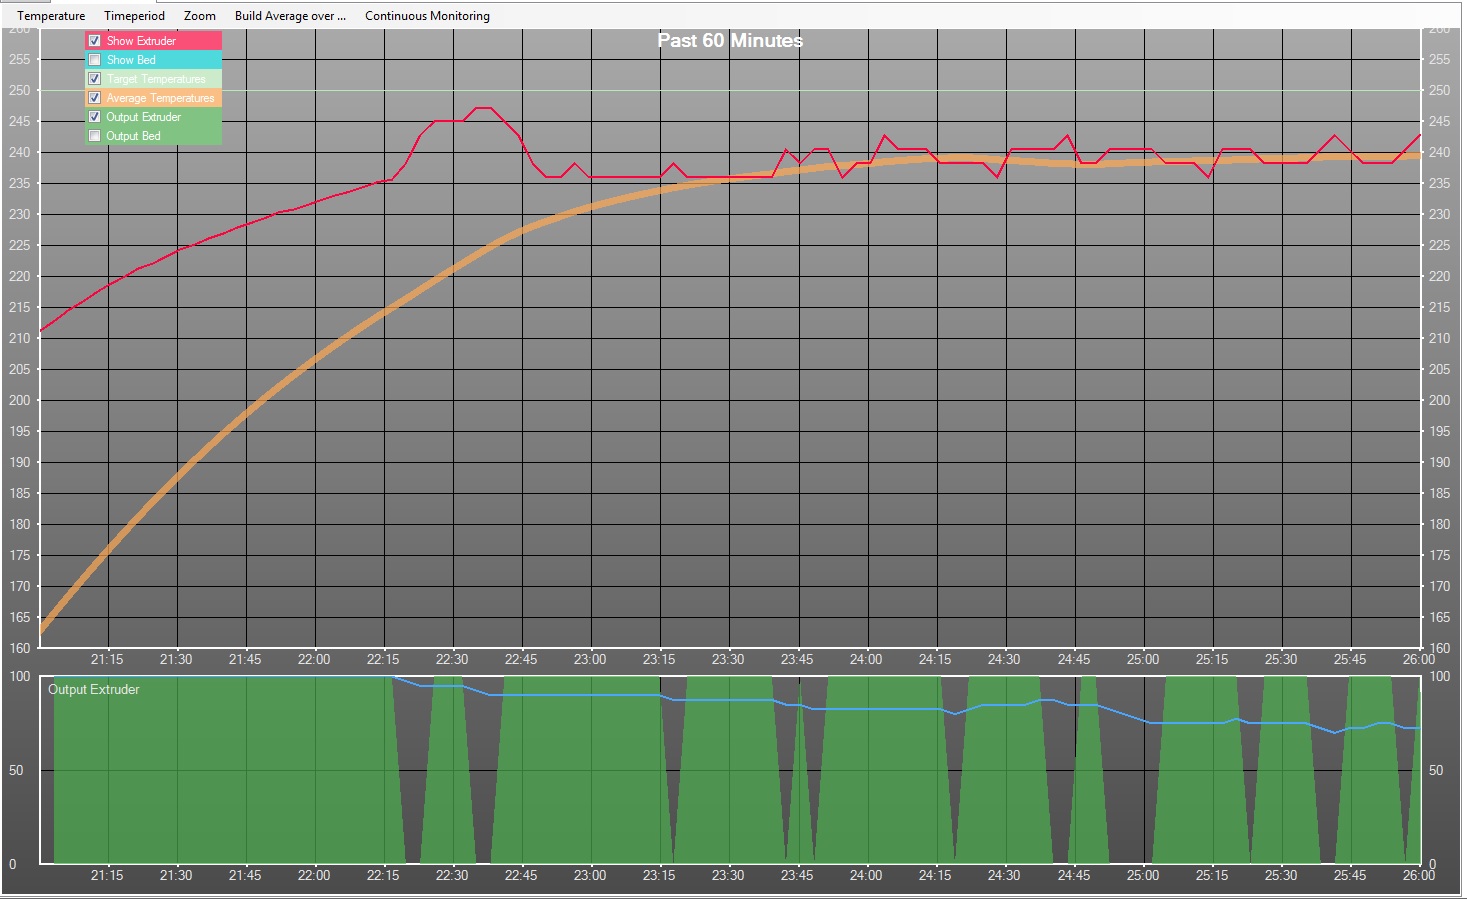Open the Temperature menu

[51, 16]
